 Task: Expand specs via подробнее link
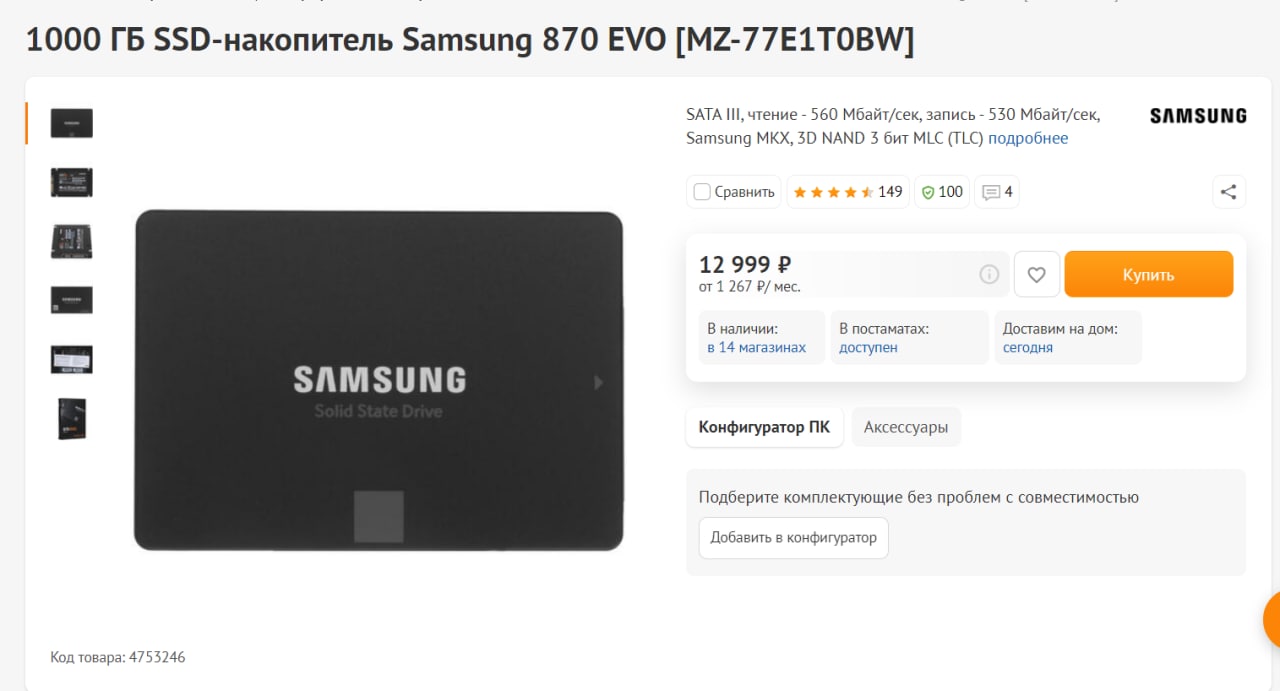tap(1028, 138)
